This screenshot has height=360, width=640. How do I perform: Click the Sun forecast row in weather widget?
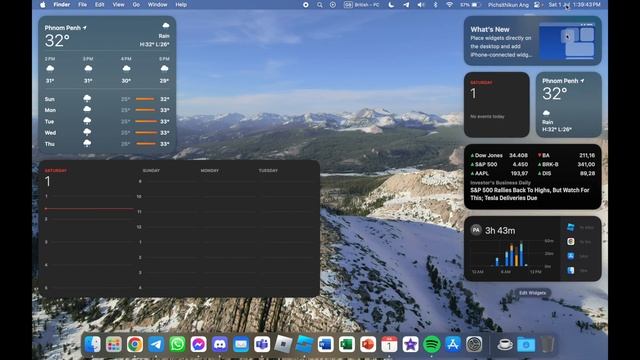coord(107,99)
